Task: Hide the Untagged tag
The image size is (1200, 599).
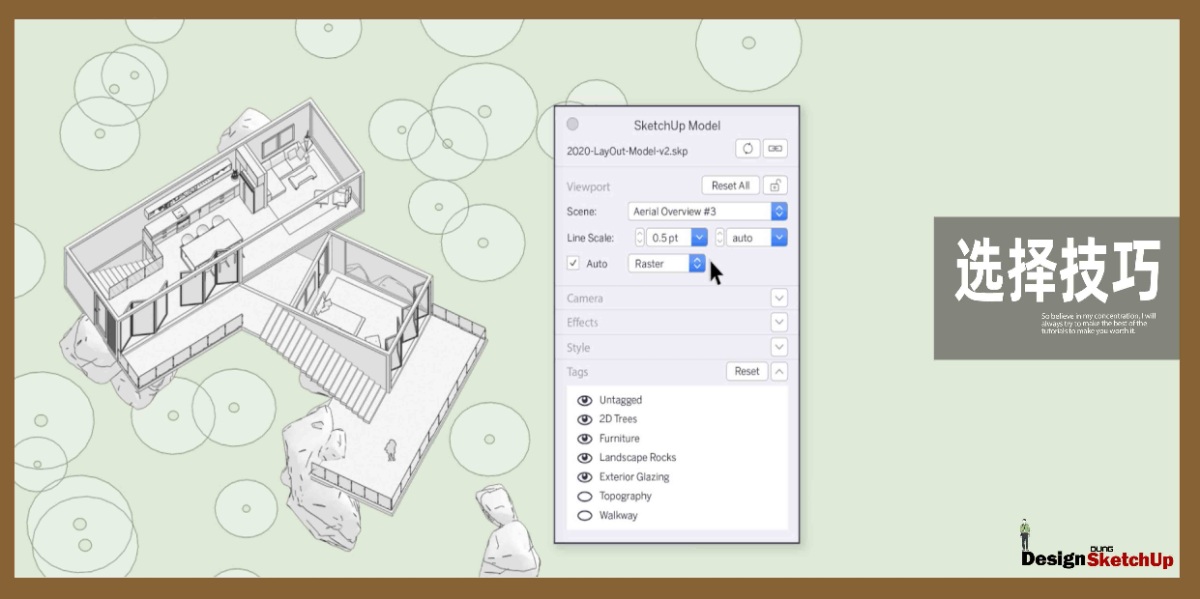Action: click(585, 400)
